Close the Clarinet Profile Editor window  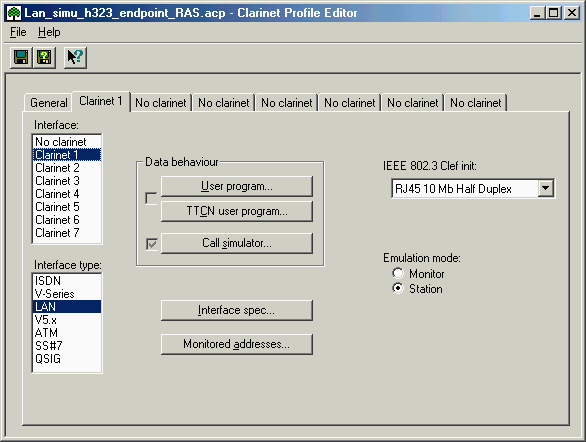click(571, 13)
